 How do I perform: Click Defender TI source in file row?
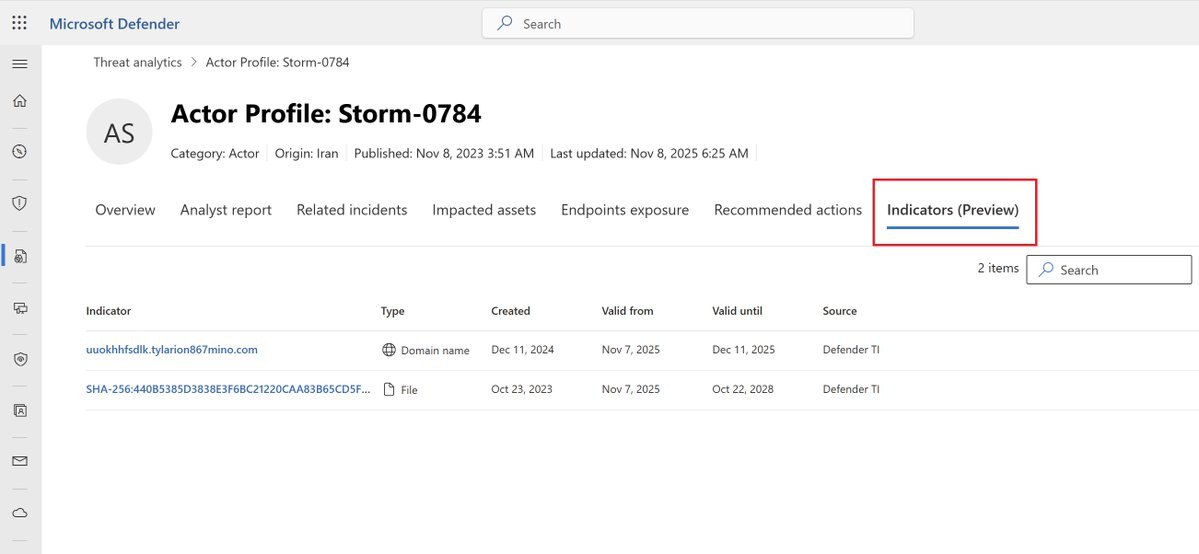pyautogui.click(x=851, y=389)
